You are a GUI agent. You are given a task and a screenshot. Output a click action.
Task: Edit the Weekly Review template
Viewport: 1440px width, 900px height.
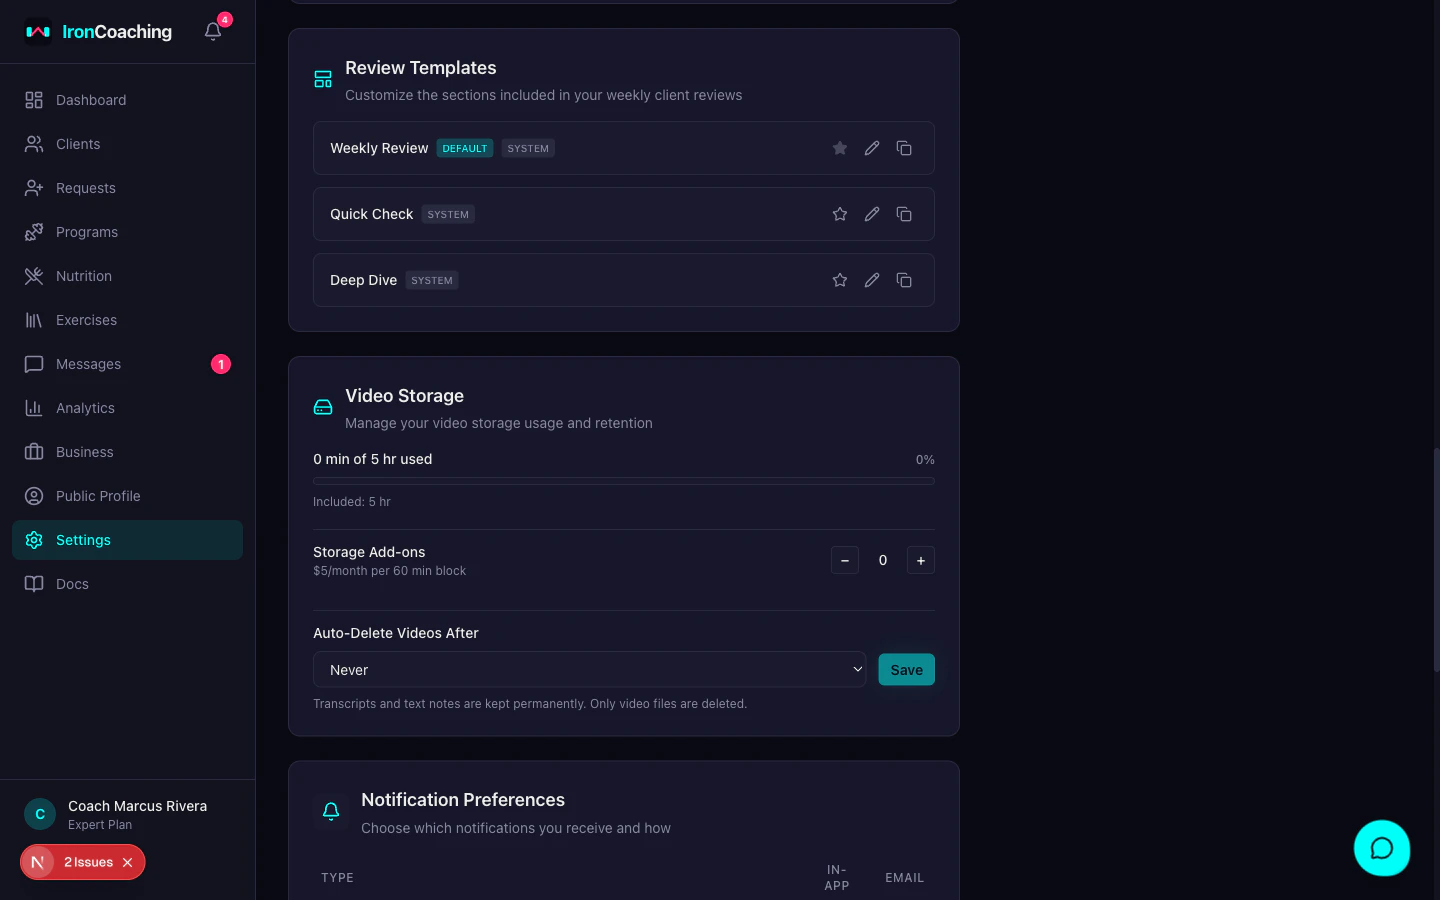871,147
